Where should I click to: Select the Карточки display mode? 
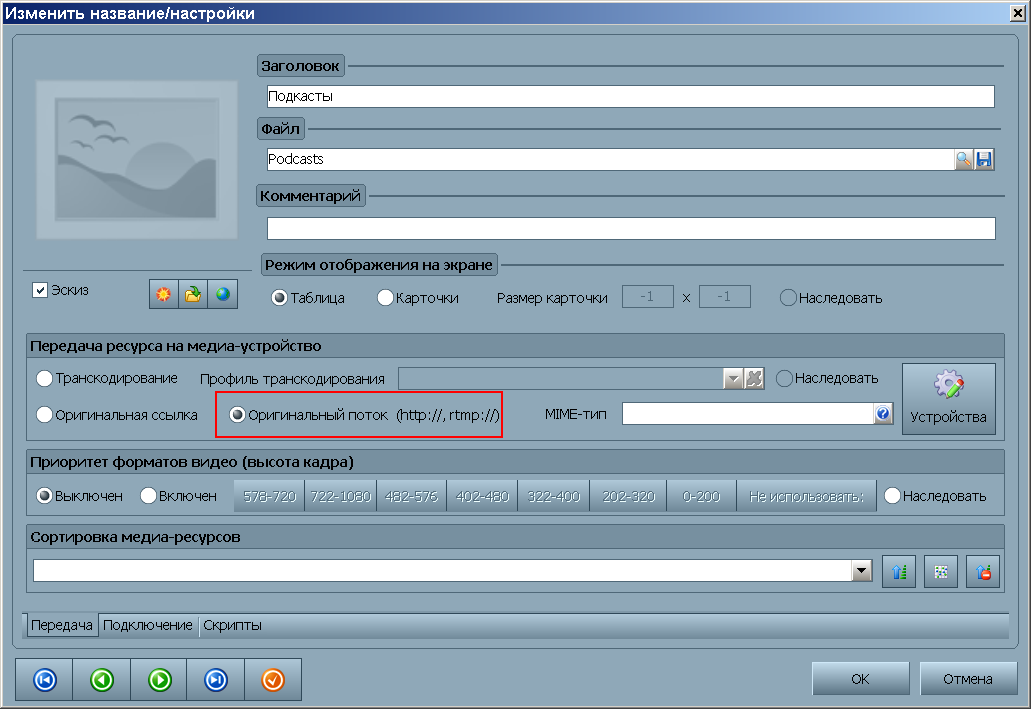coord(385,298)
